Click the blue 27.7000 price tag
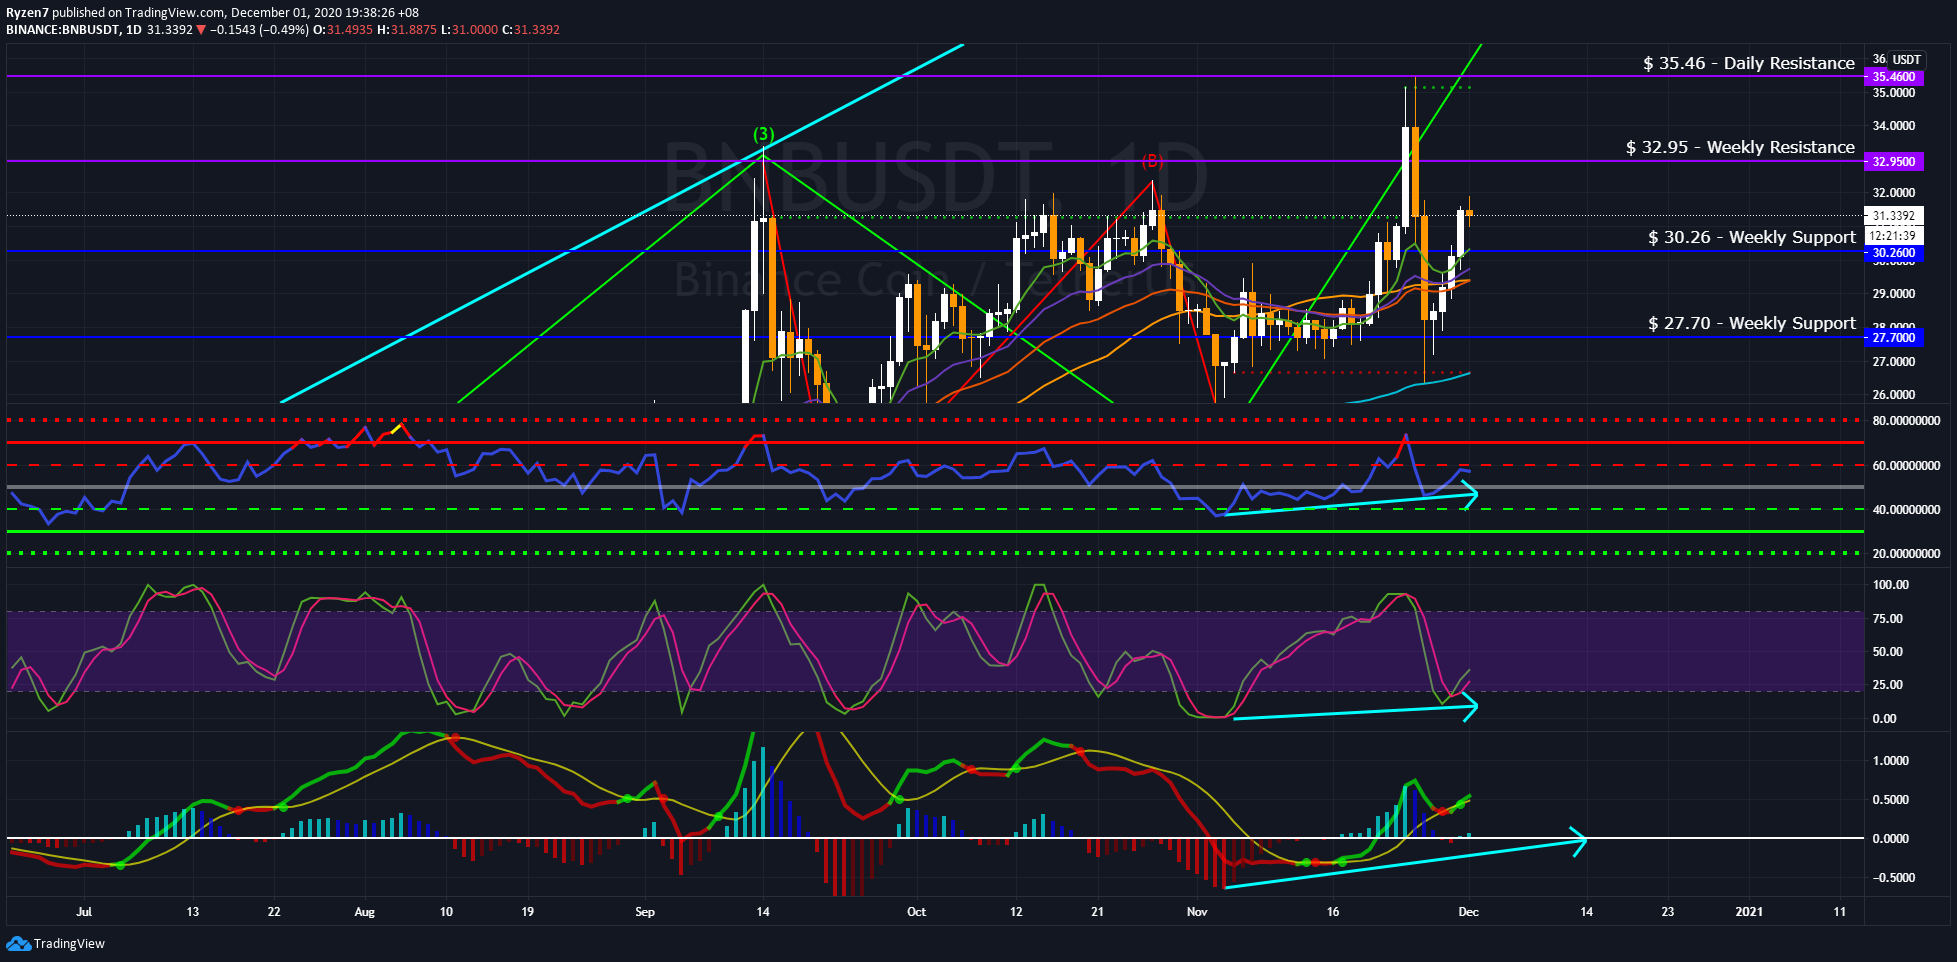Viewport: 1957px width, 962px height. click(1893, 338)
